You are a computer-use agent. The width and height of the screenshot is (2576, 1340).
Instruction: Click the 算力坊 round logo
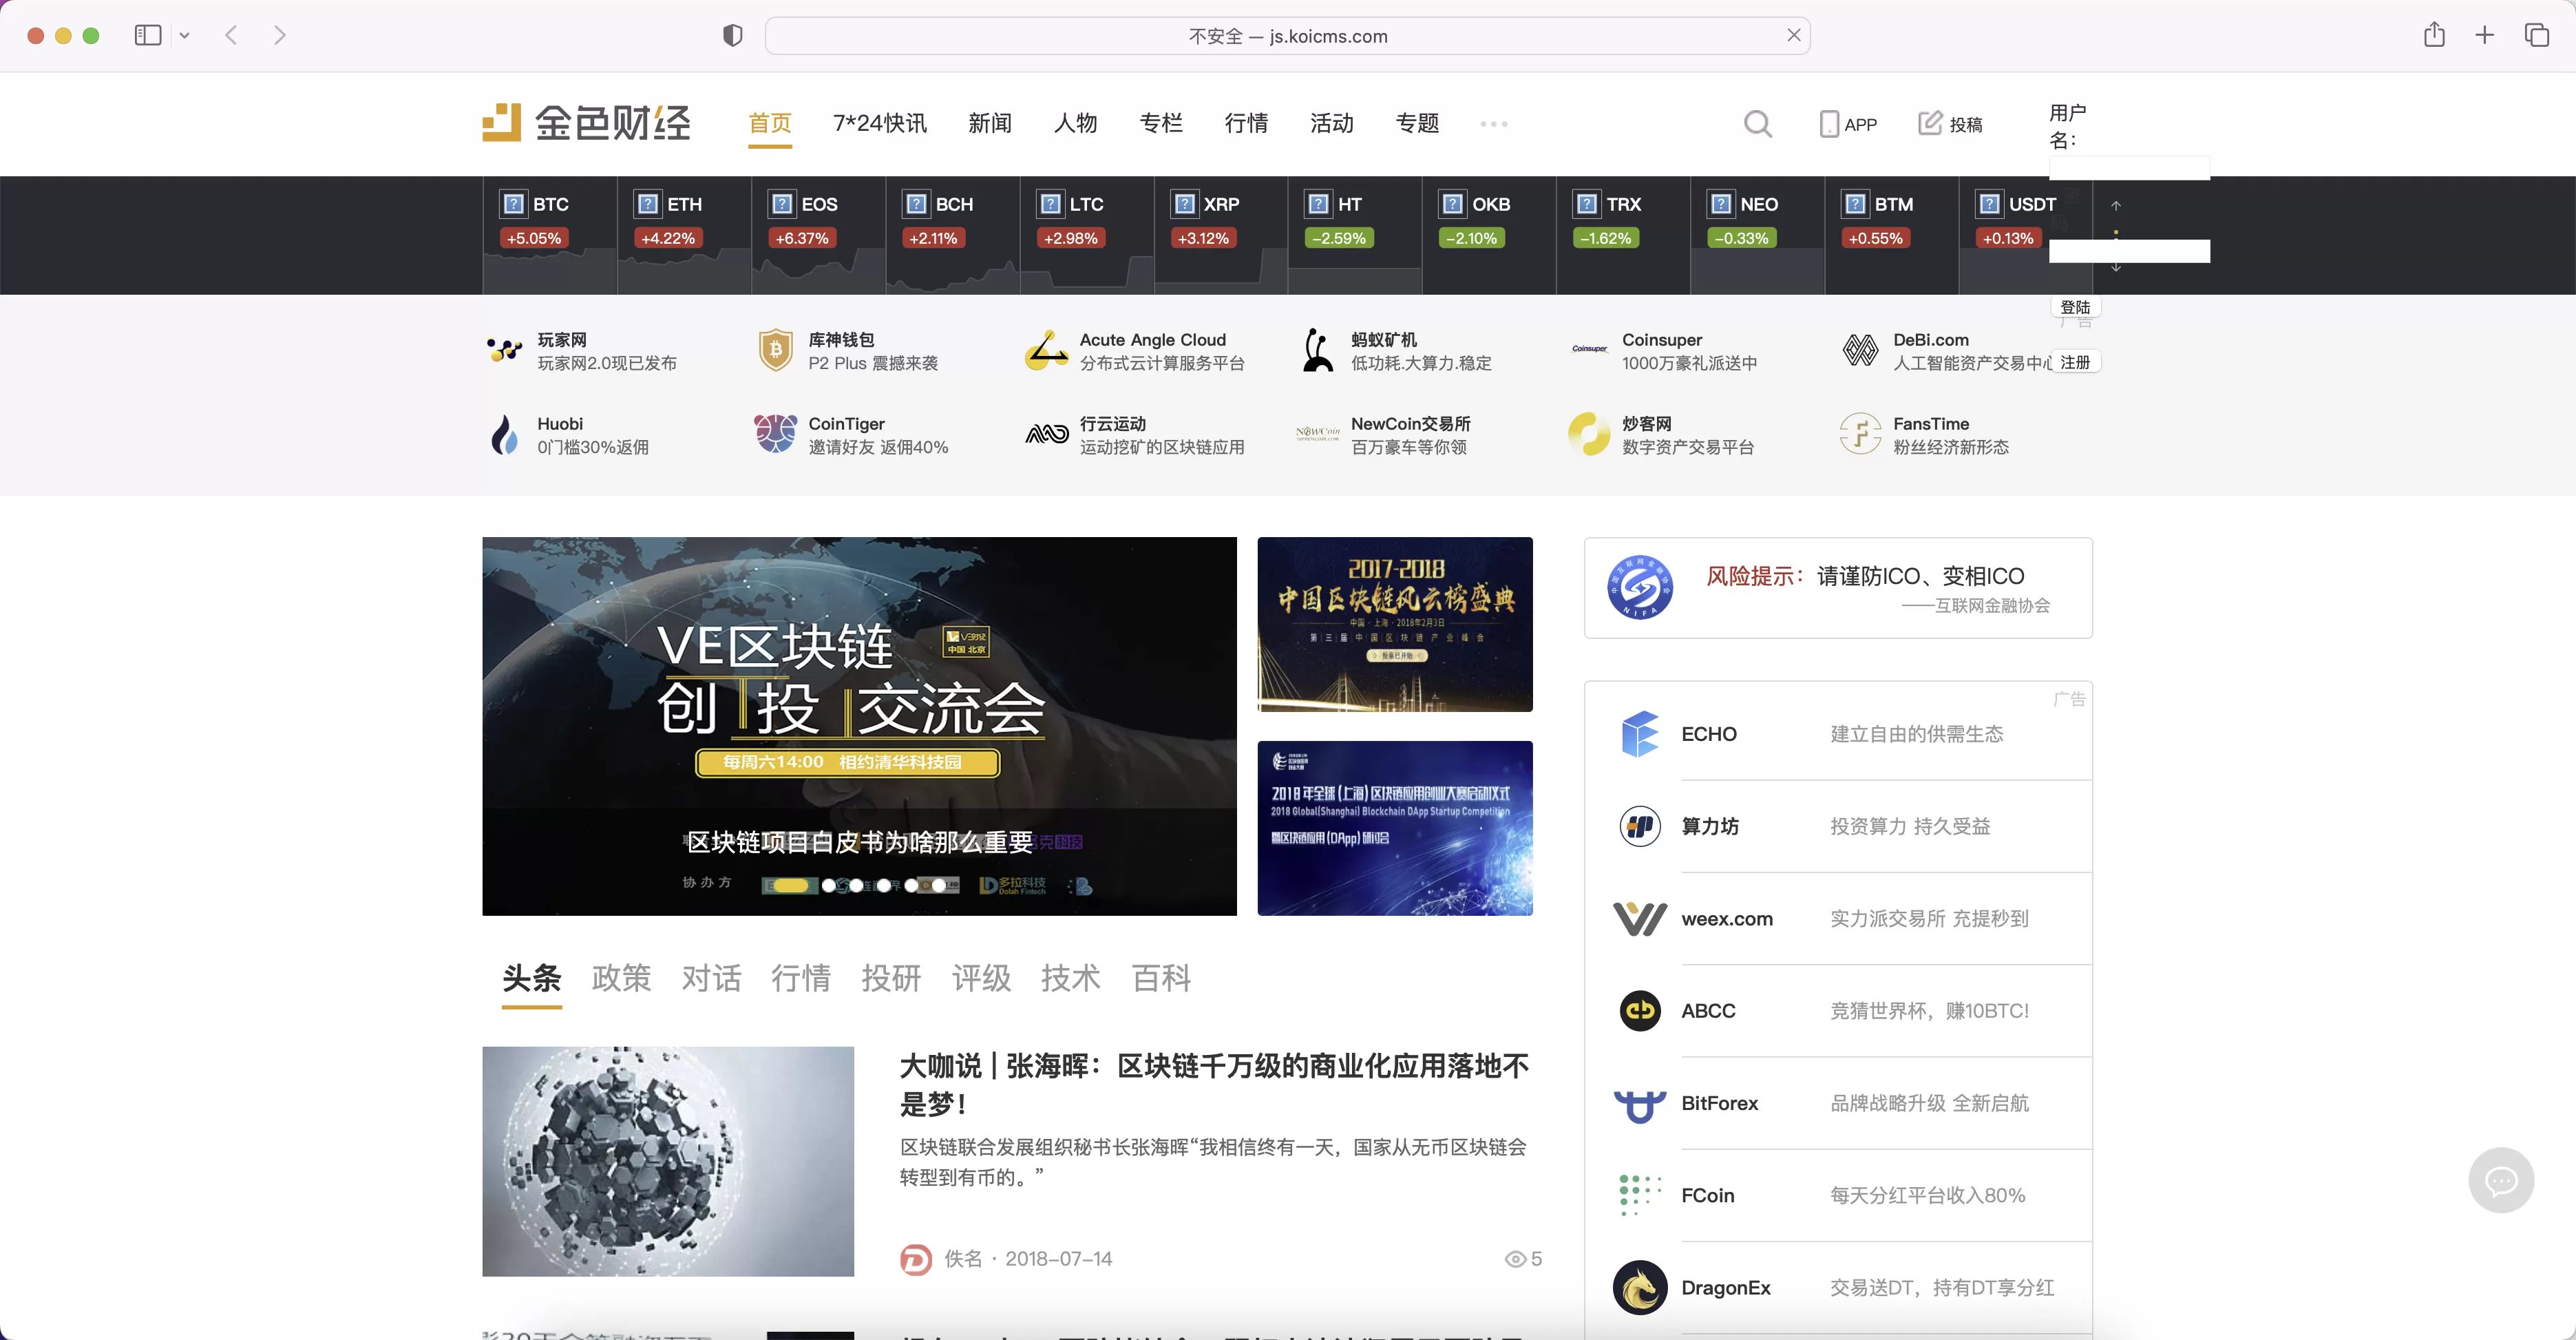1639,826
